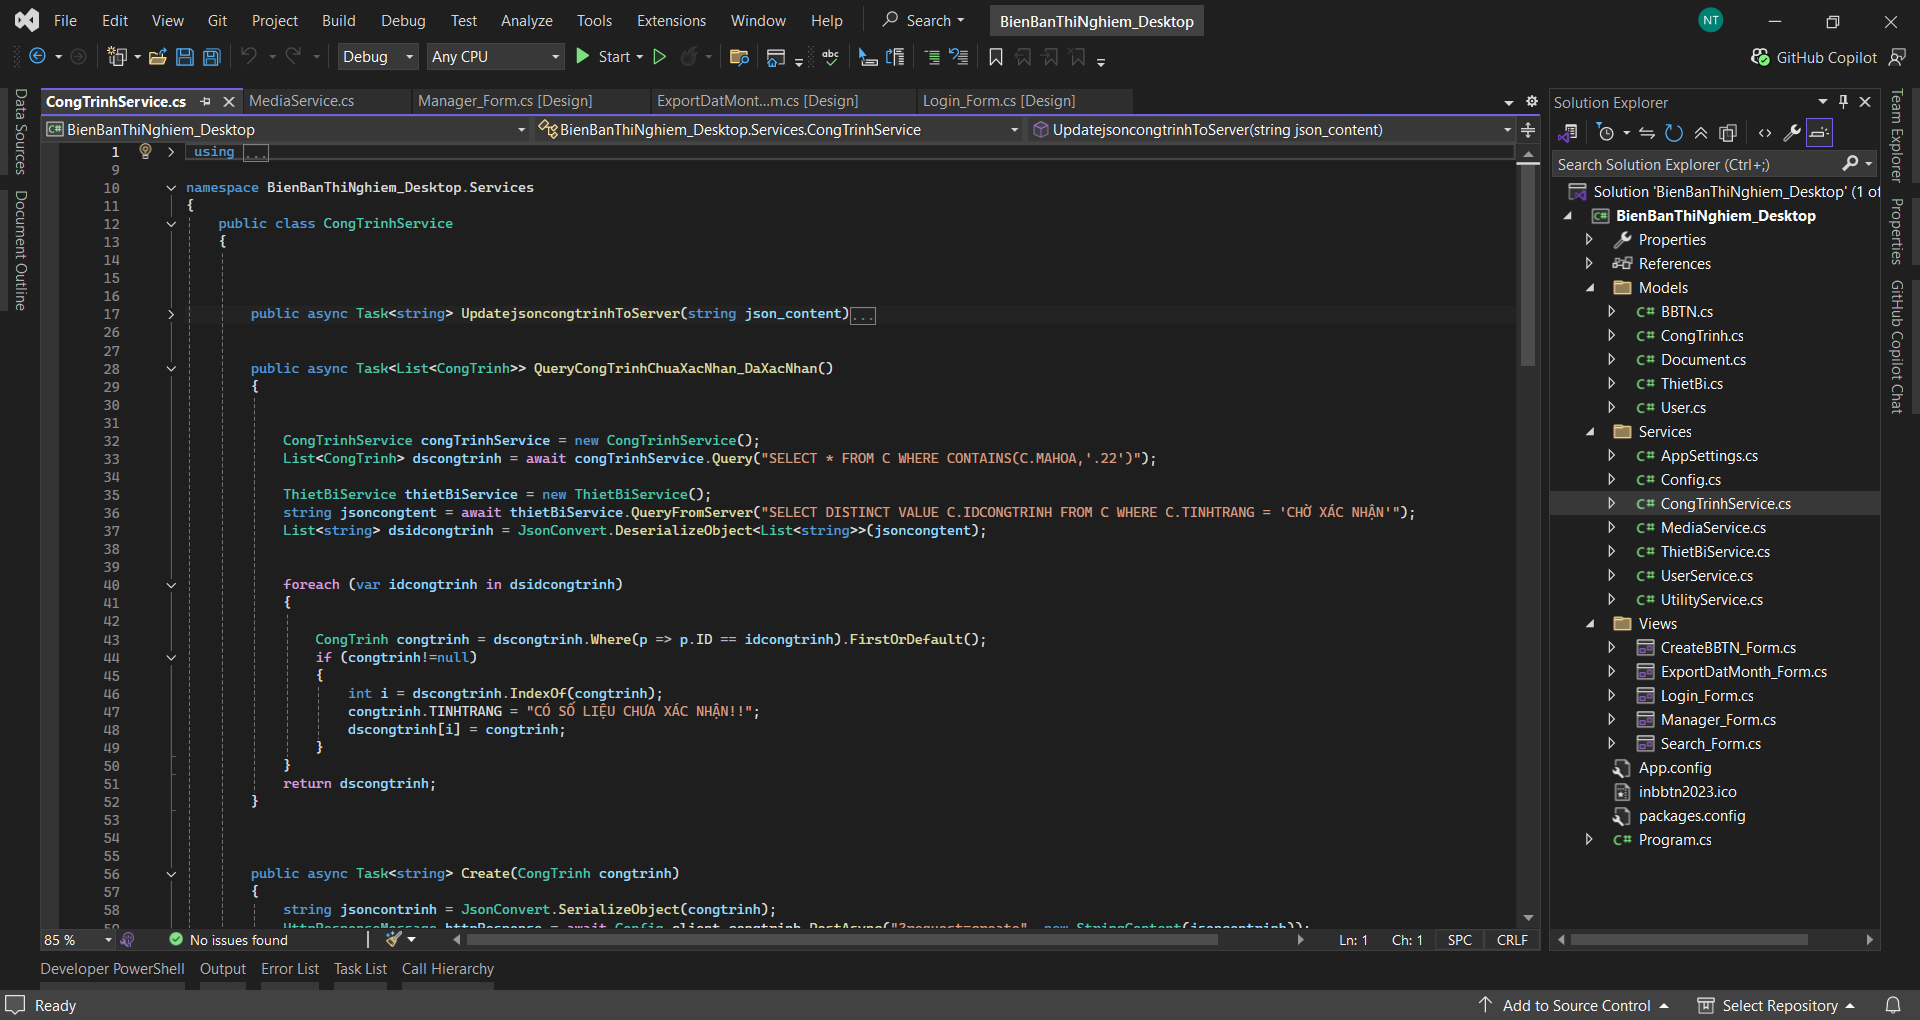The width and height of the screenshot is (1920, 1020).
Task: Click Add to Source Control
Action: pos(1575,1005)
